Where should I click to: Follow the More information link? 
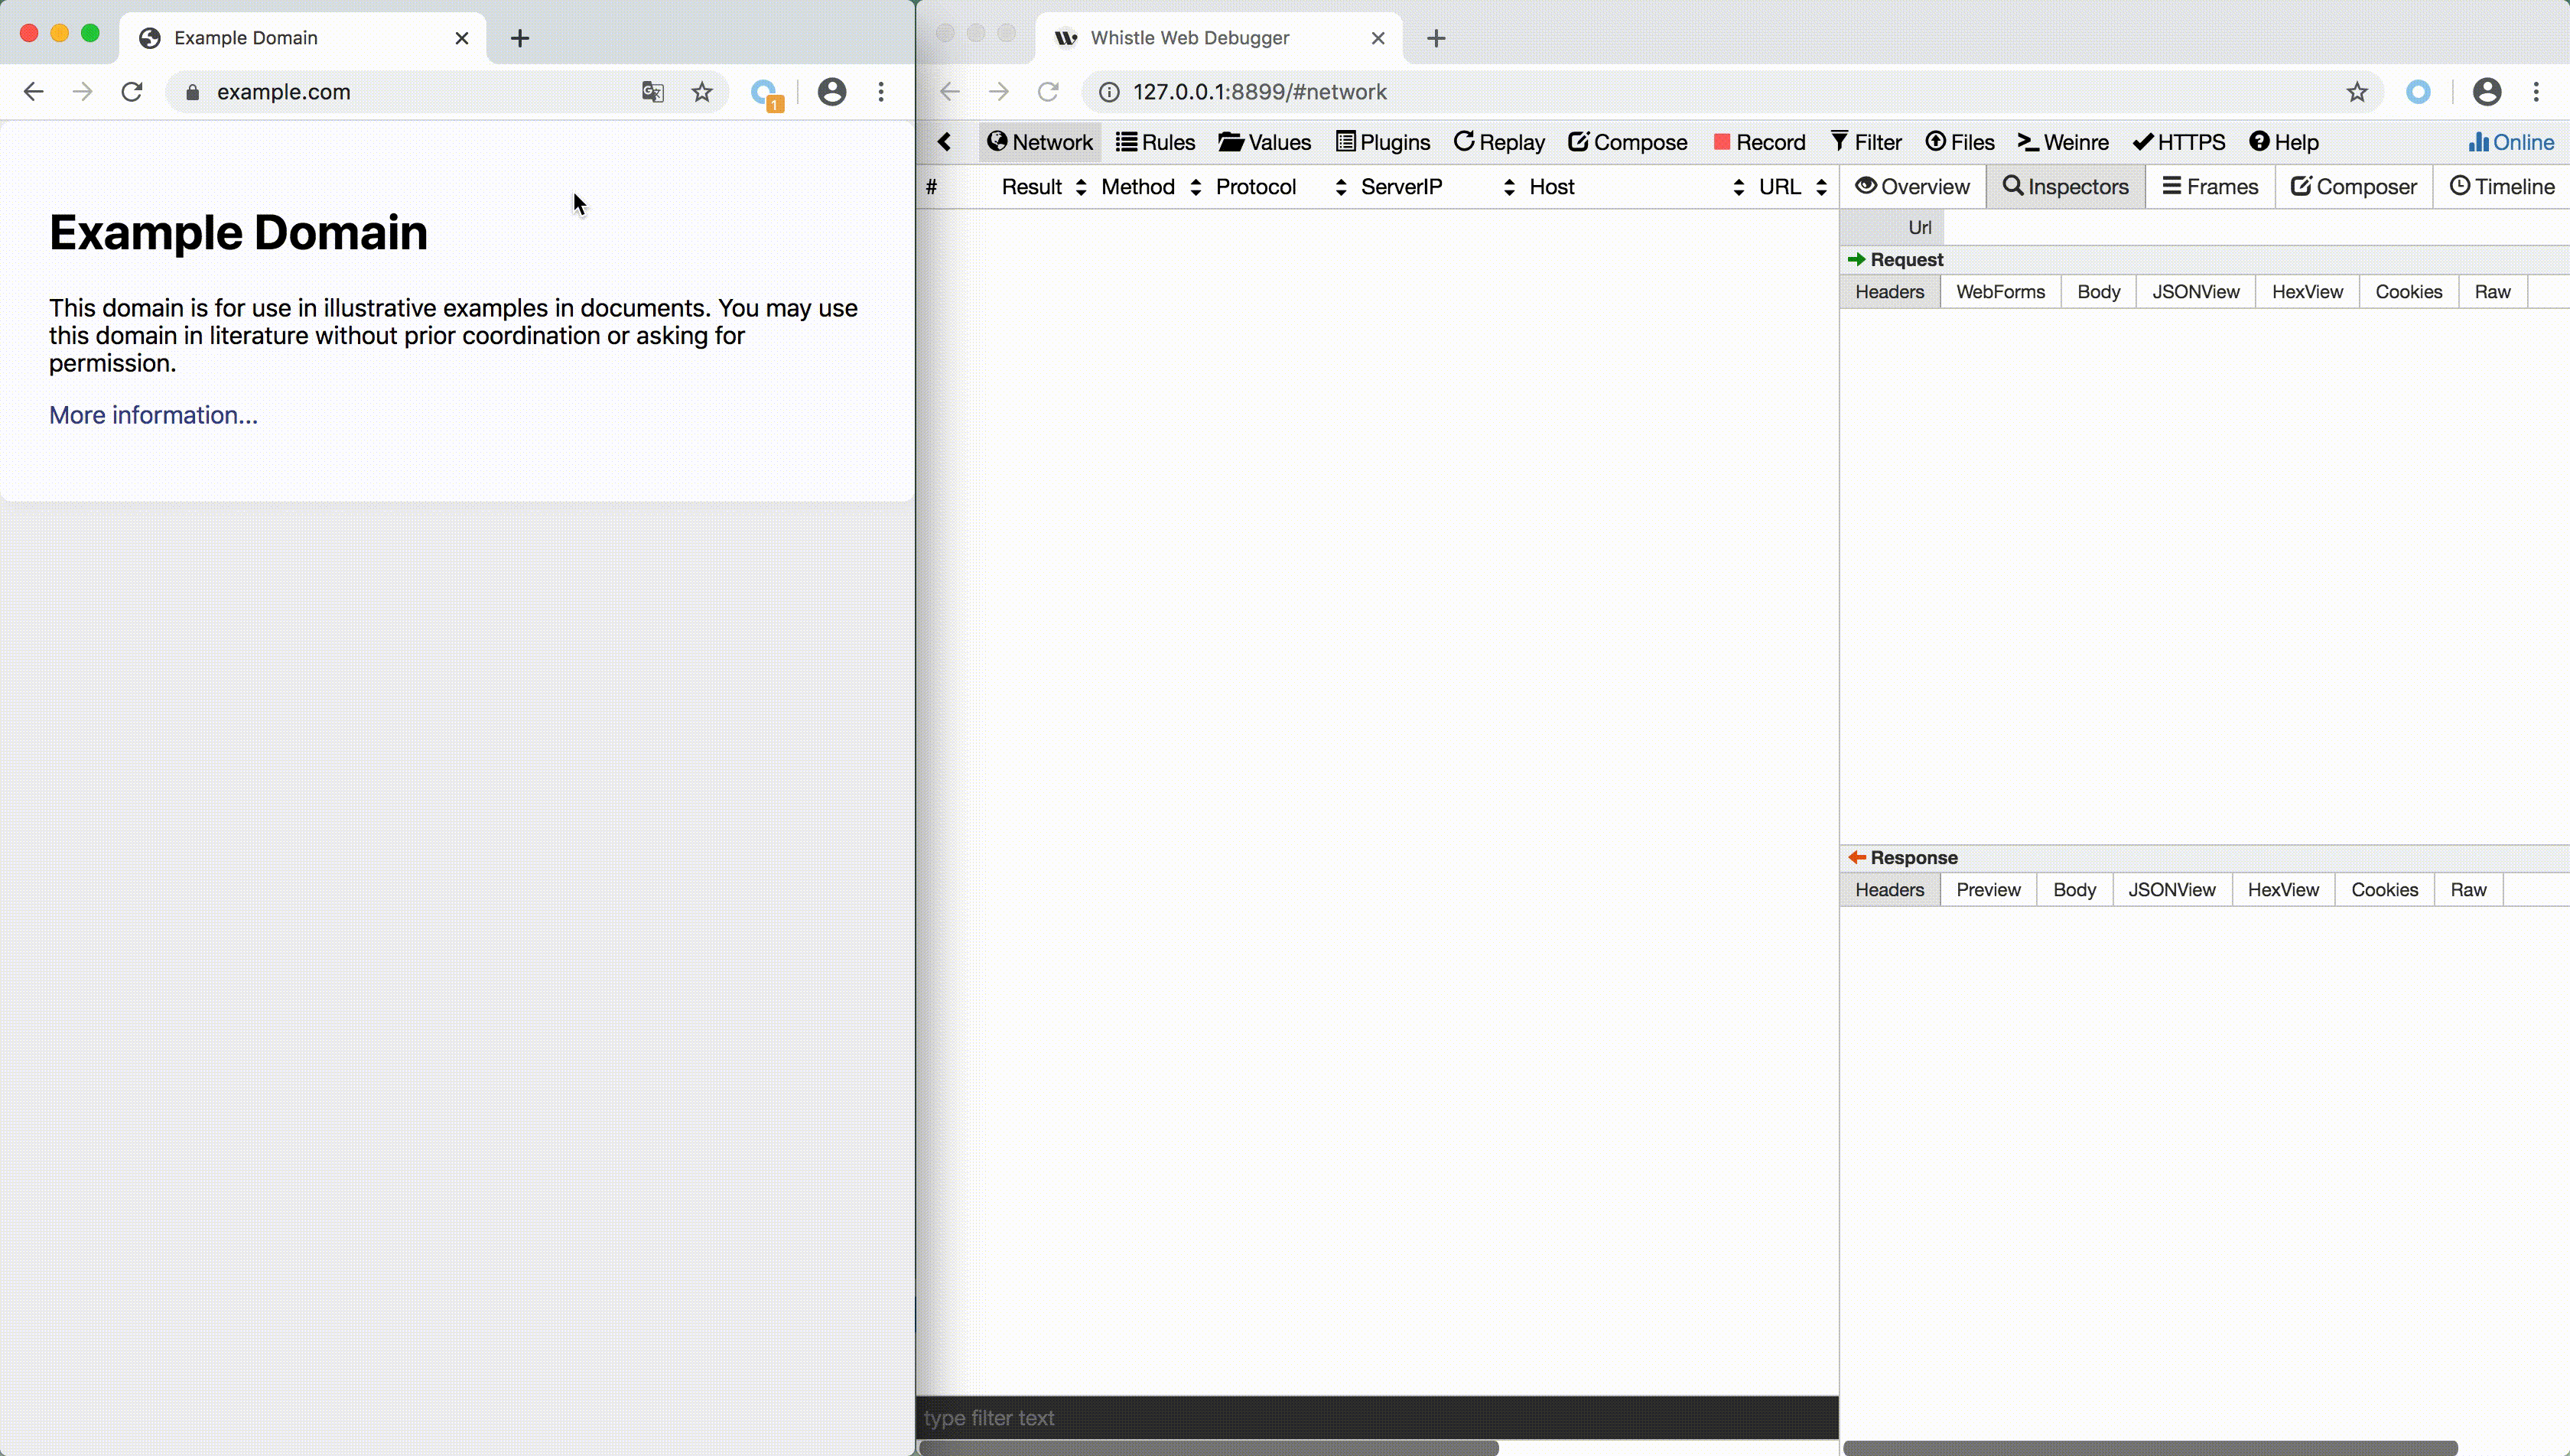click(x=153, y=415)
